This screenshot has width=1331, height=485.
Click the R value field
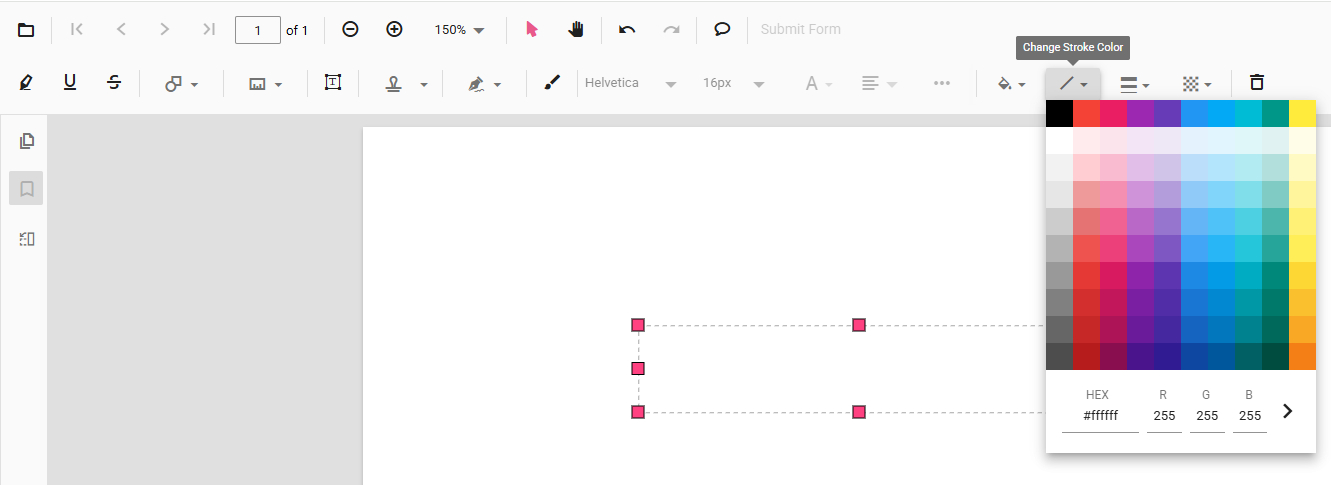(1164, 415)
